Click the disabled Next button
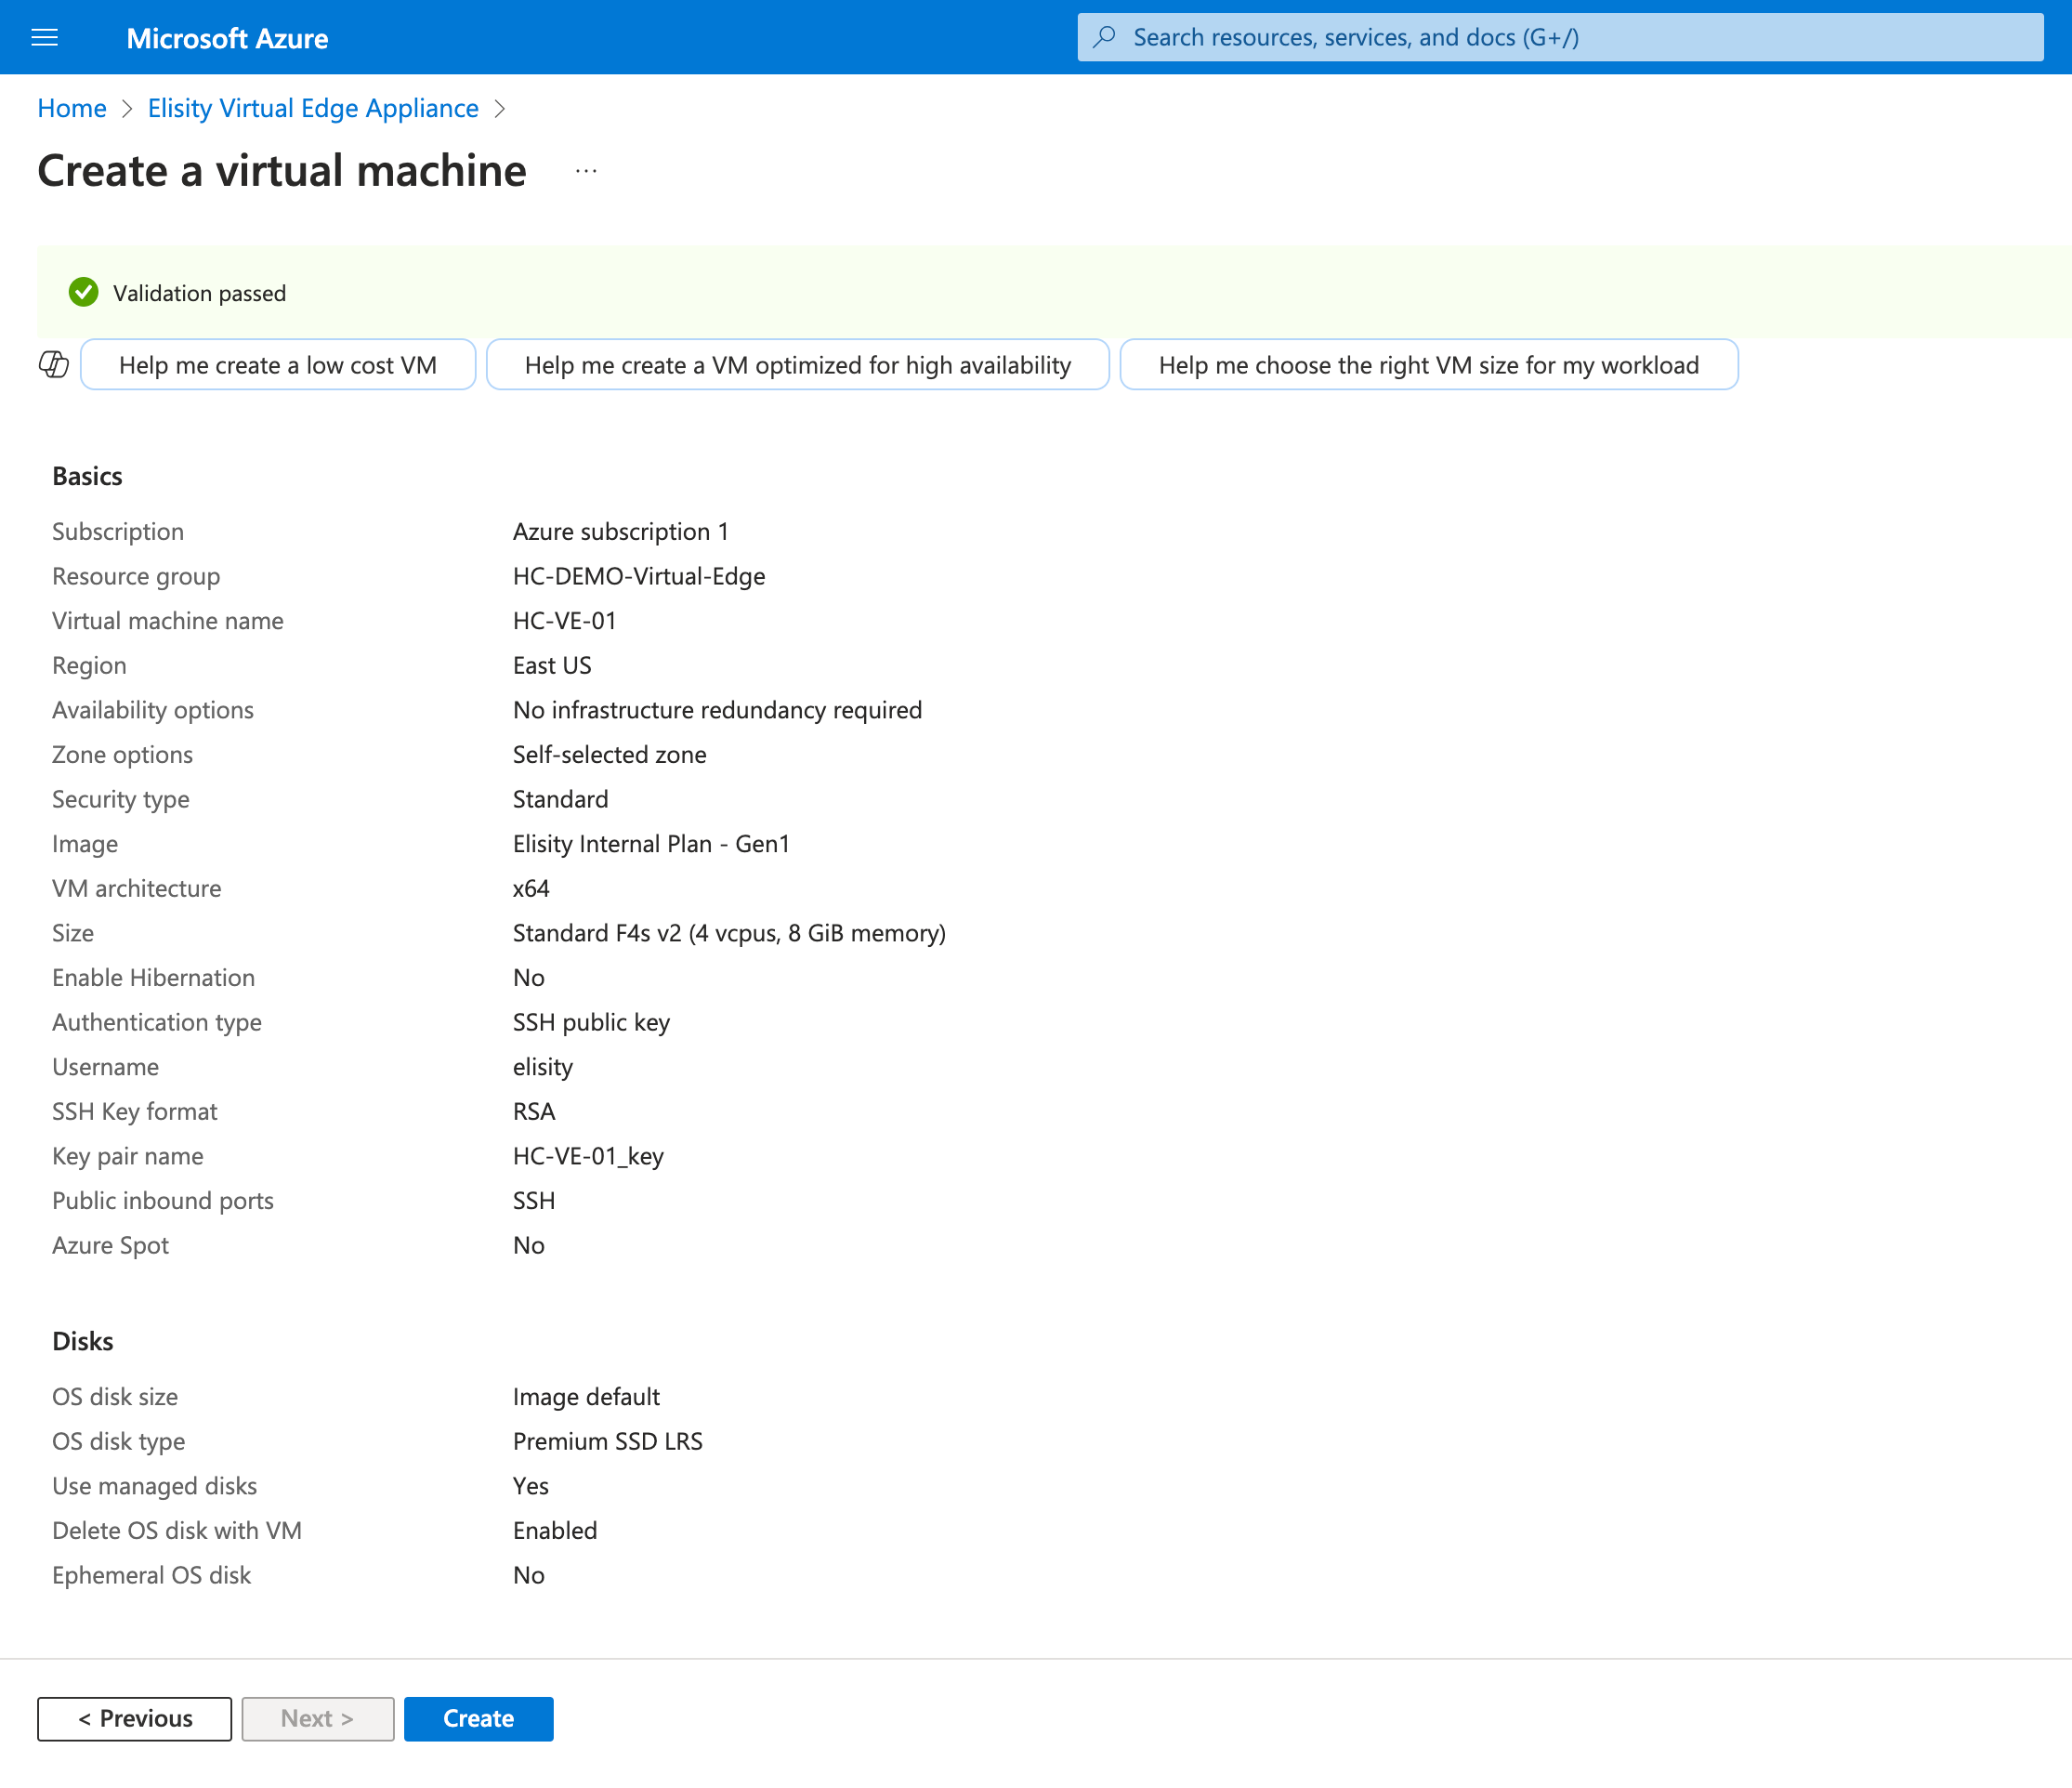The image size is (2072, 1788). click(317, 1718)
